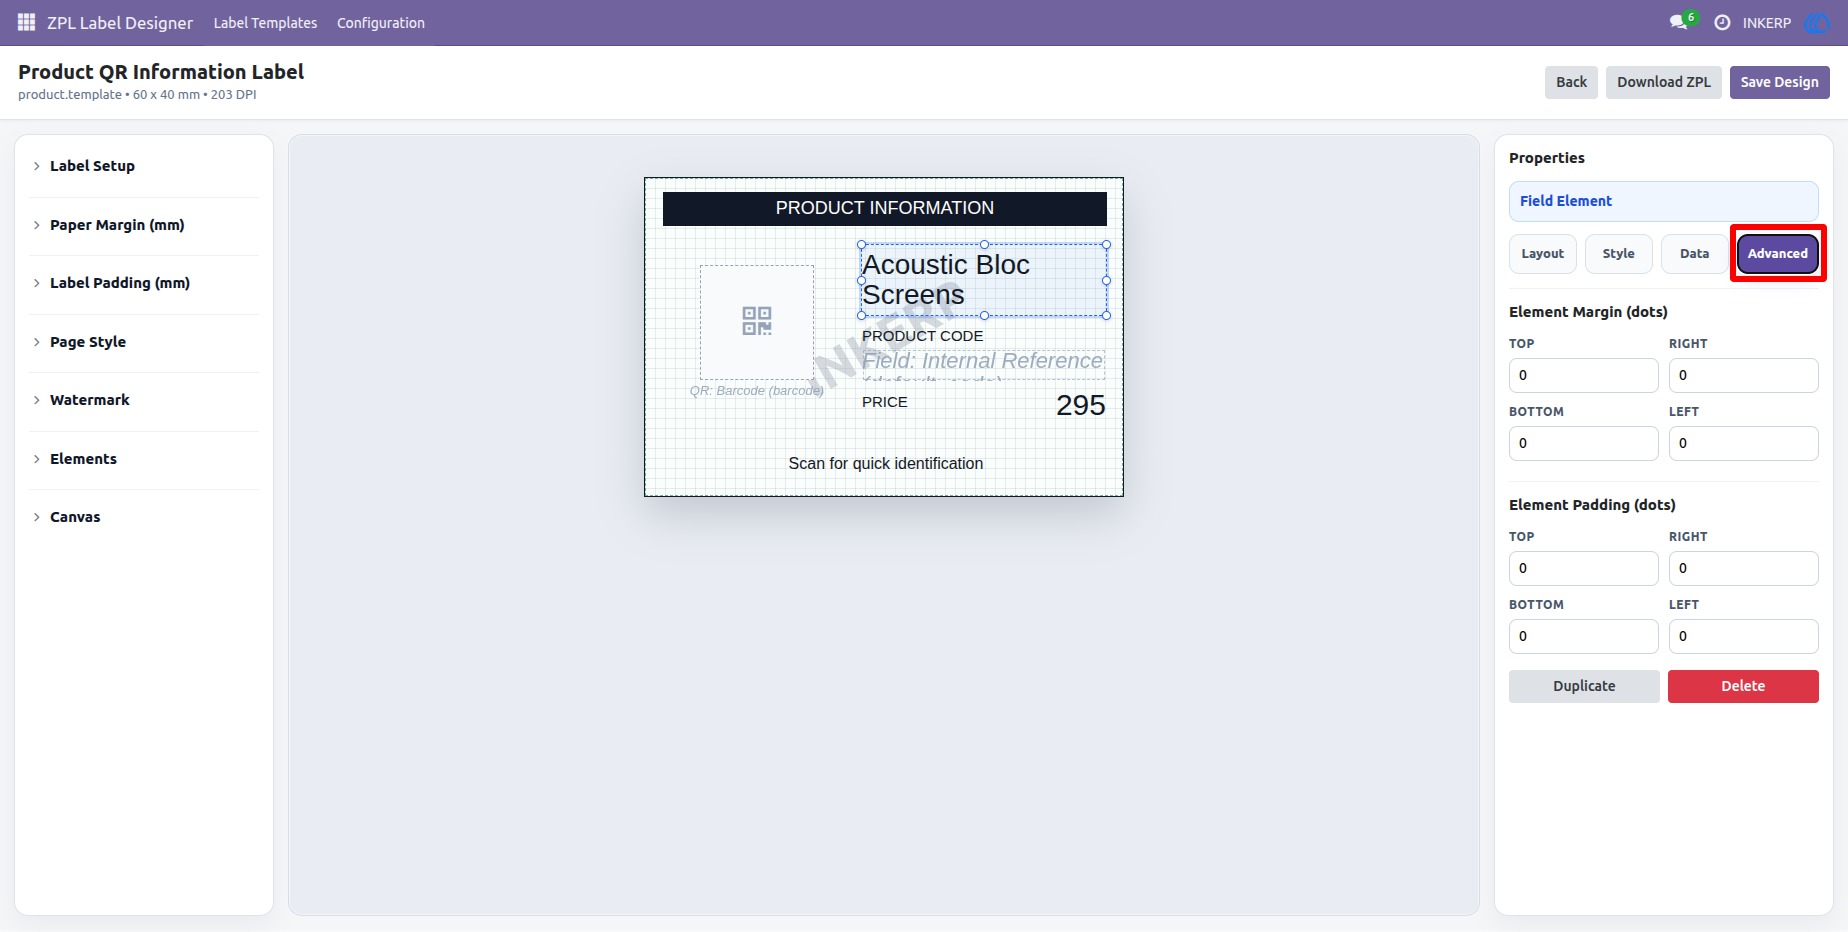Screen dimensions: 1848x932
Task: Select the QR code placeholder on canvas
Action: (x=757, y=322)
